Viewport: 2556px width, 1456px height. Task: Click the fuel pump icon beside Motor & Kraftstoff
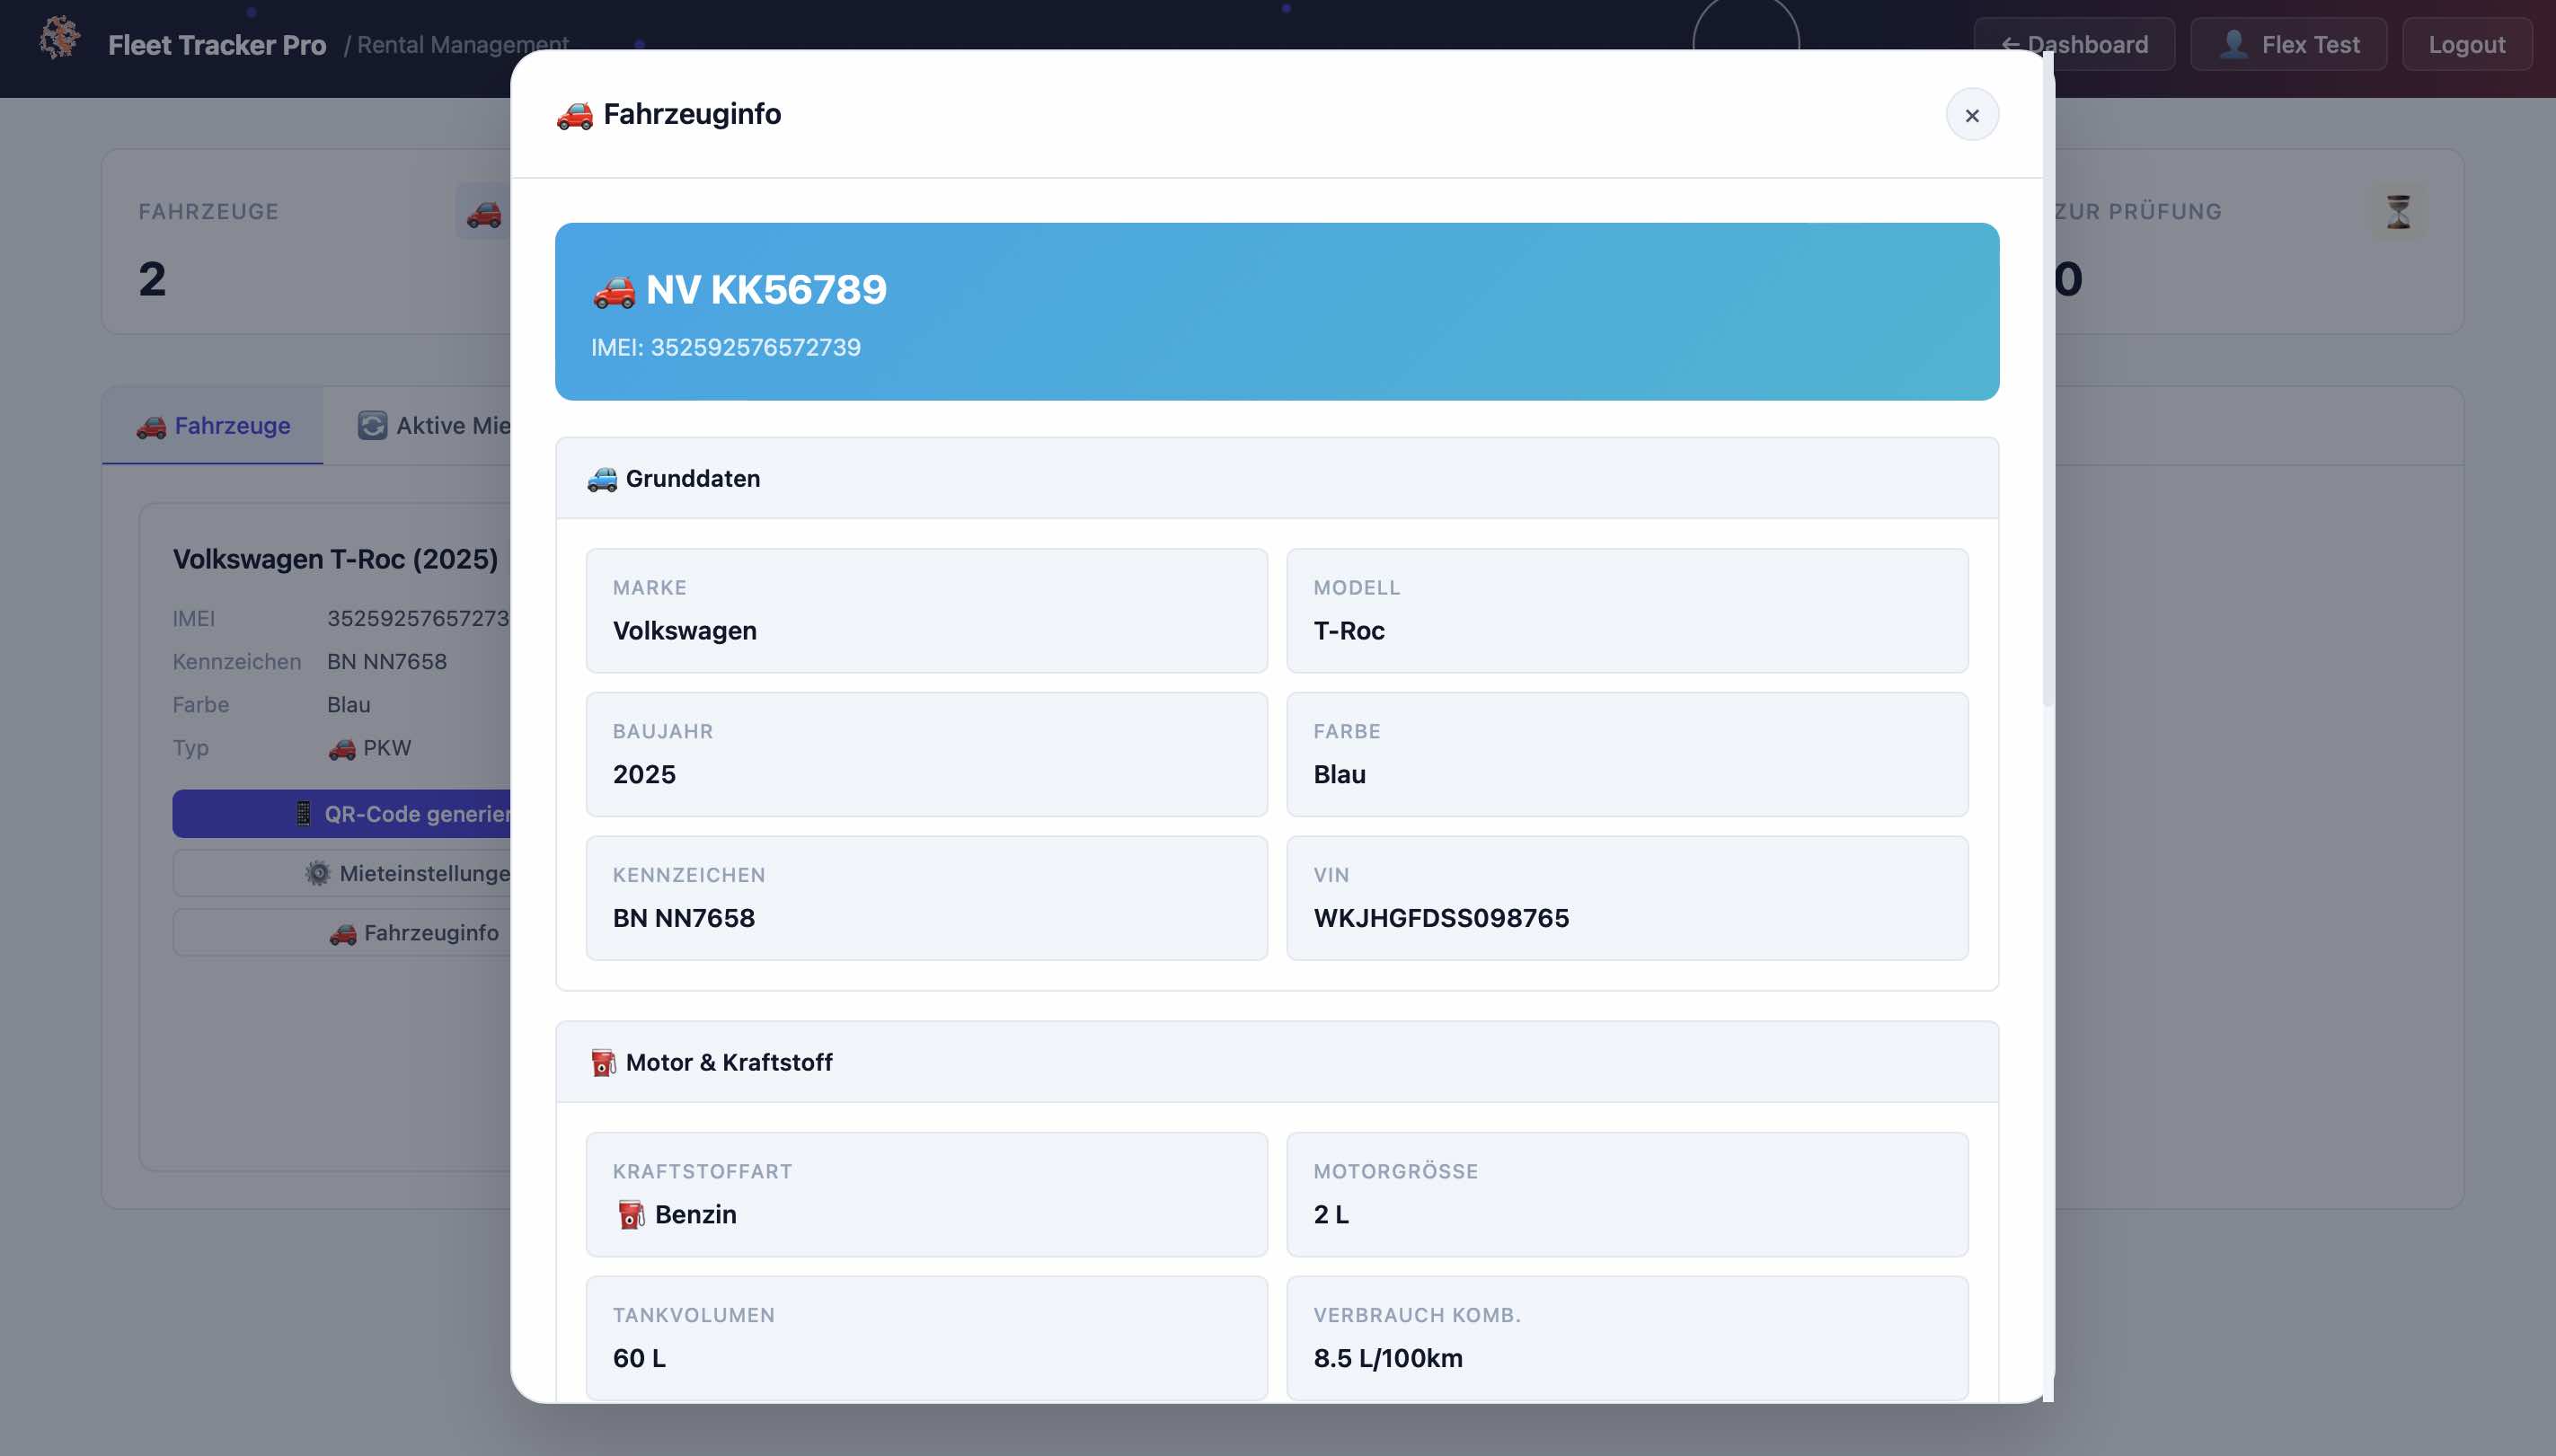click(603, 1063)
